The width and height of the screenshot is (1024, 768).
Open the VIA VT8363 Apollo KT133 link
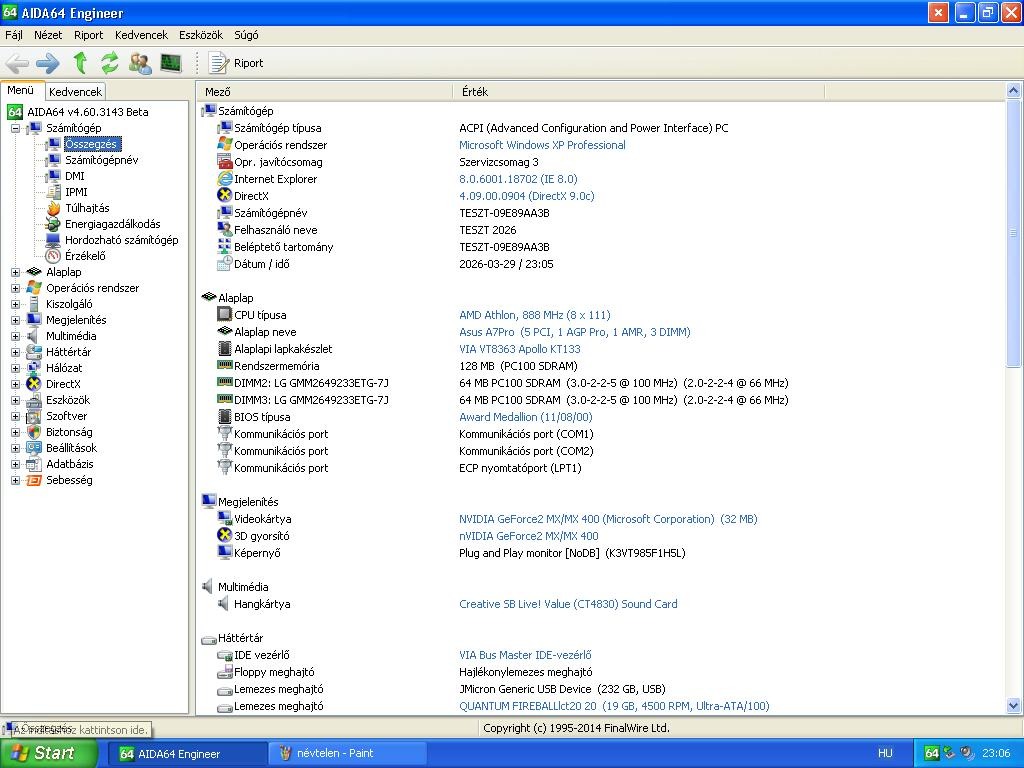coord(520,349)
